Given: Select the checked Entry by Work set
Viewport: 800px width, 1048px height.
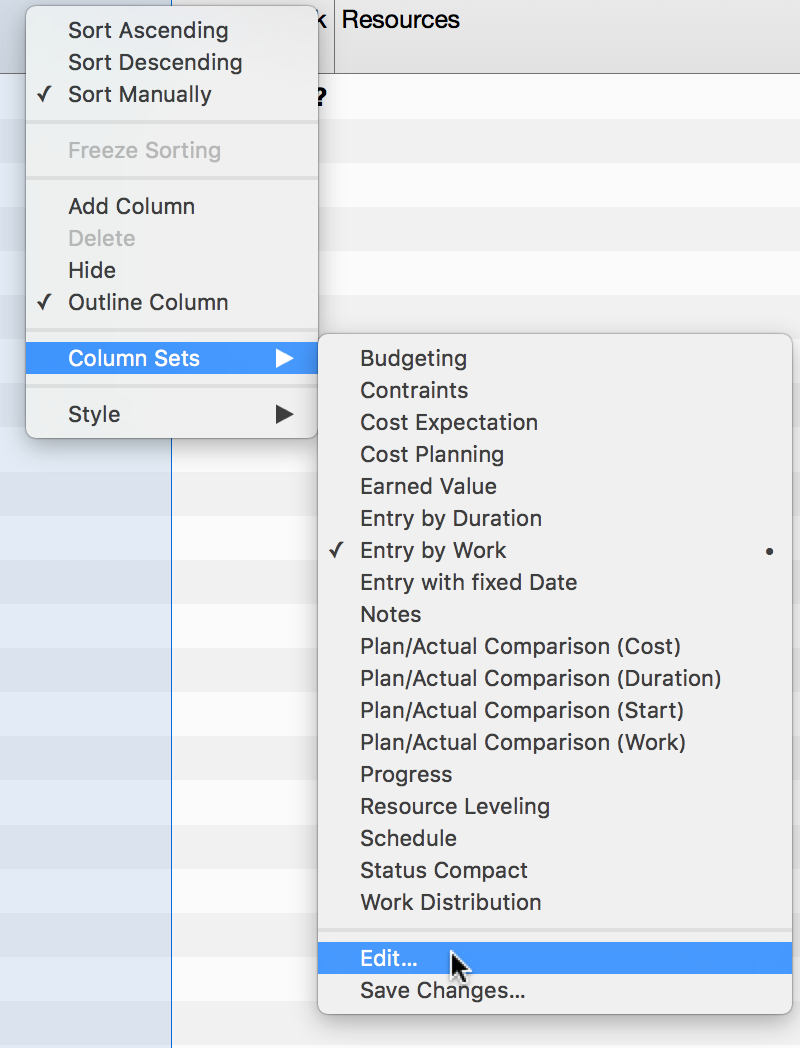Looking at the screenshot, I should (555, 551).
